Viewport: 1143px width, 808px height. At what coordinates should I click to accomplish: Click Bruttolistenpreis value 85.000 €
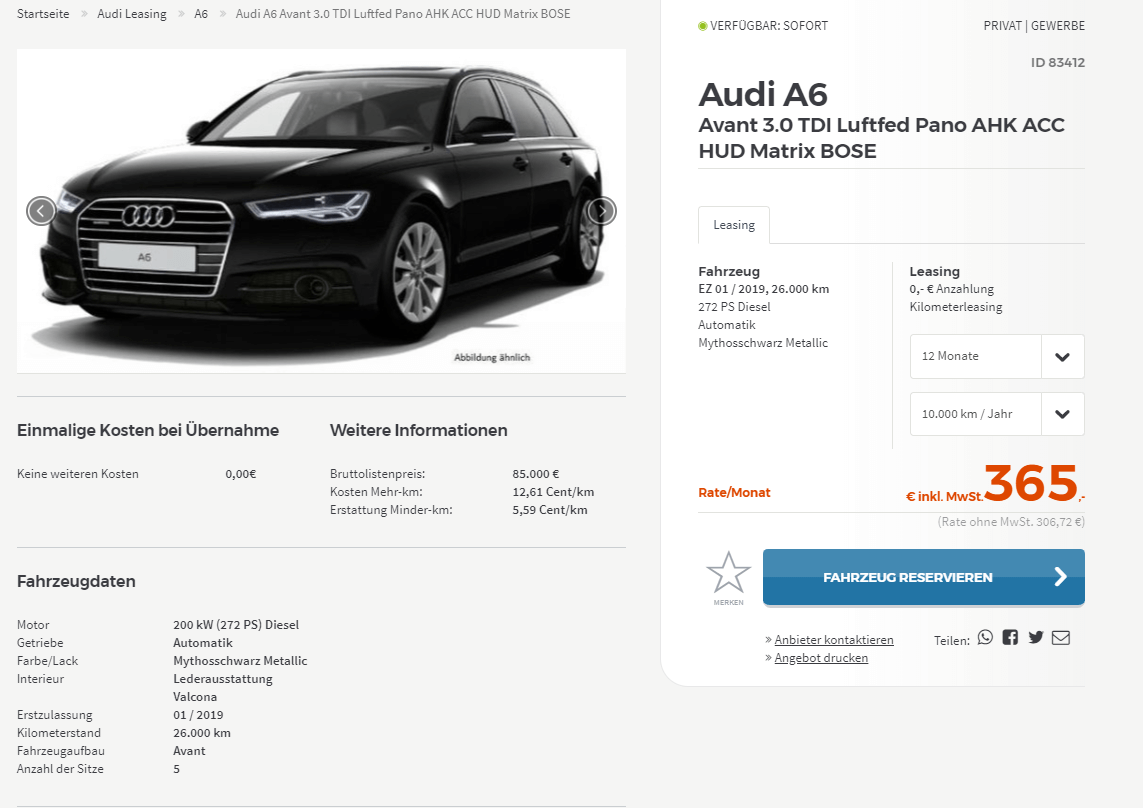point(536,474)
